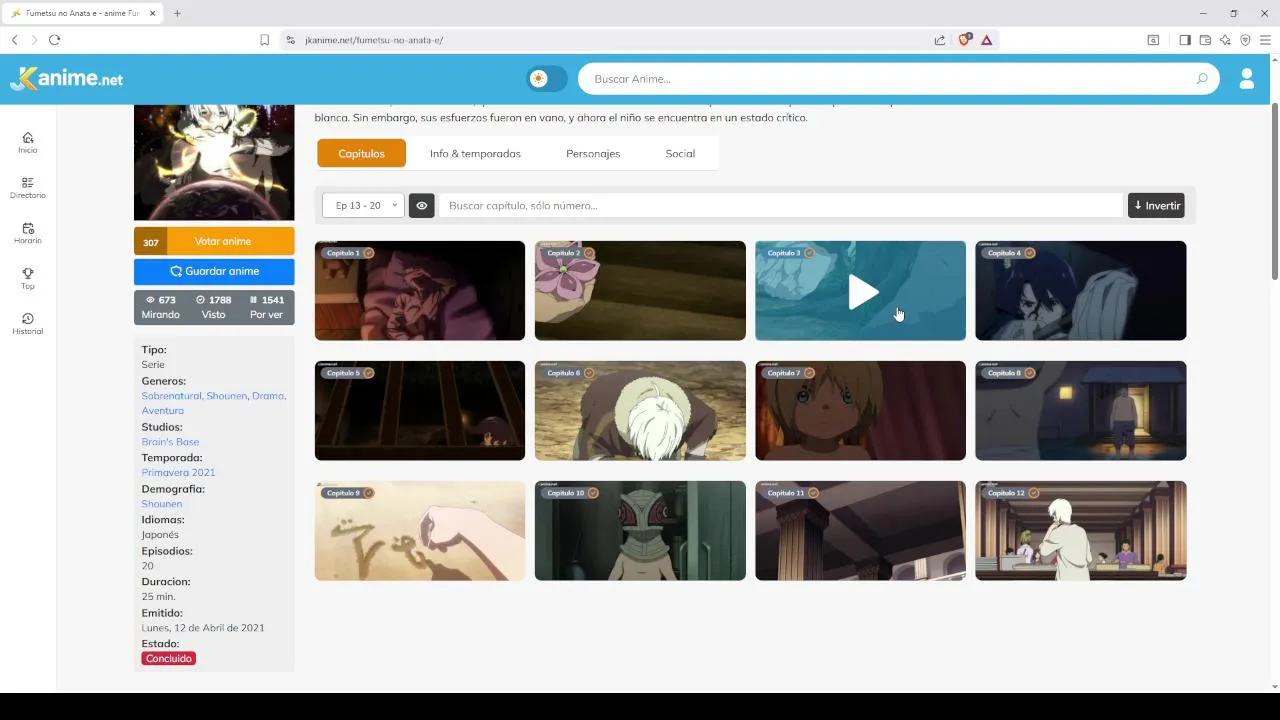Toggle the eye visibility button
This screenshot has height=720, width=1280.
[x=422, y=205]
